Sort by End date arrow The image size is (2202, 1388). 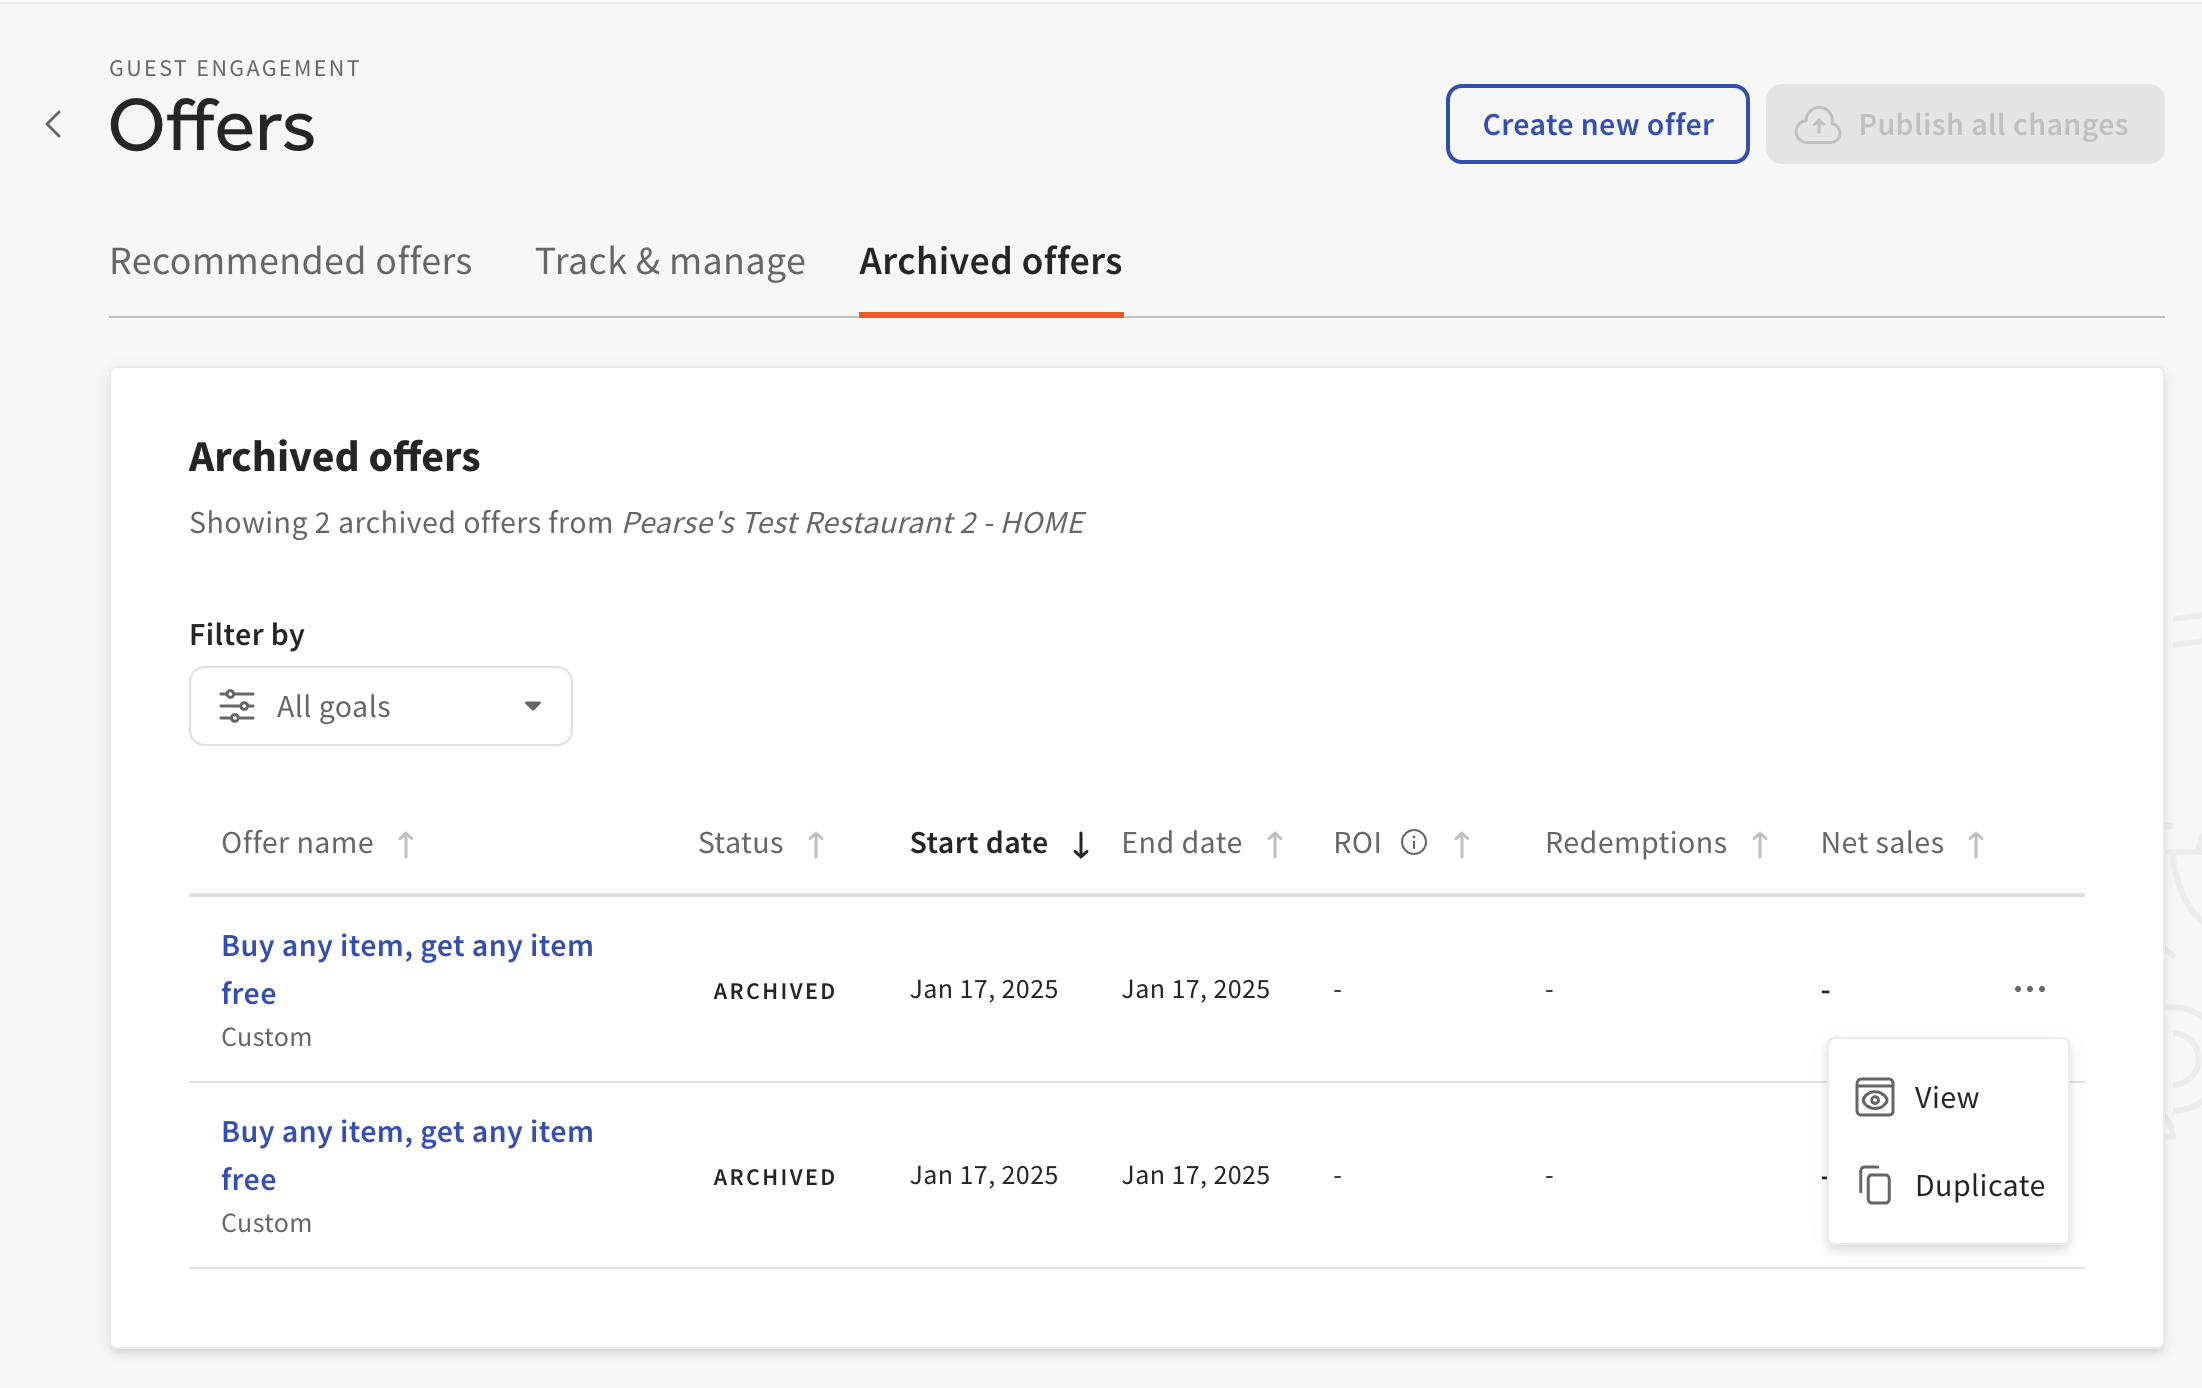point(1275,845)
